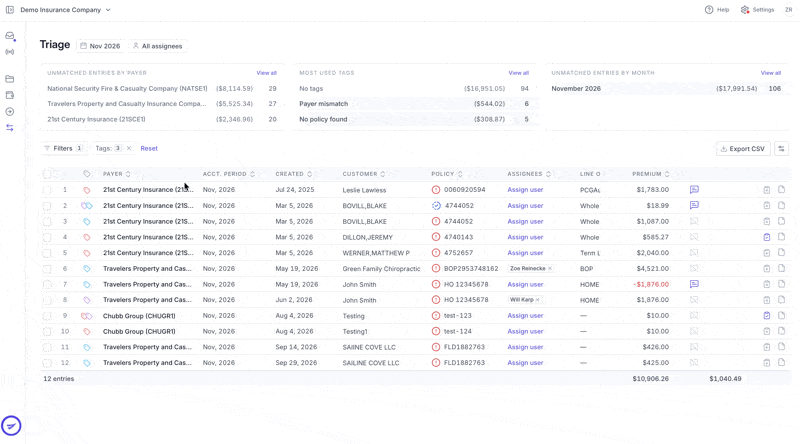Toggle the sidebar panel icon

[10, 10]
